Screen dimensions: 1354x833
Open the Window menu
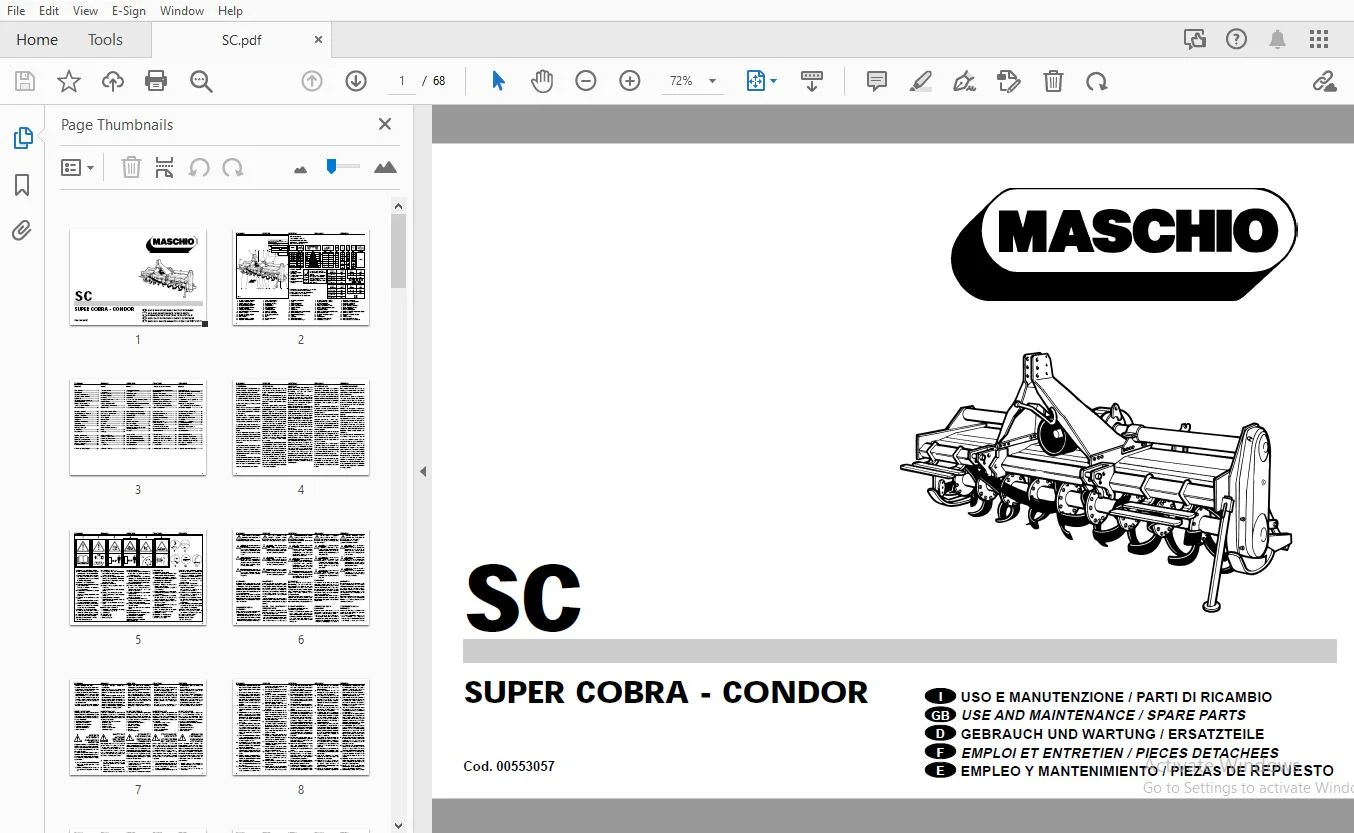pos(181,10)
